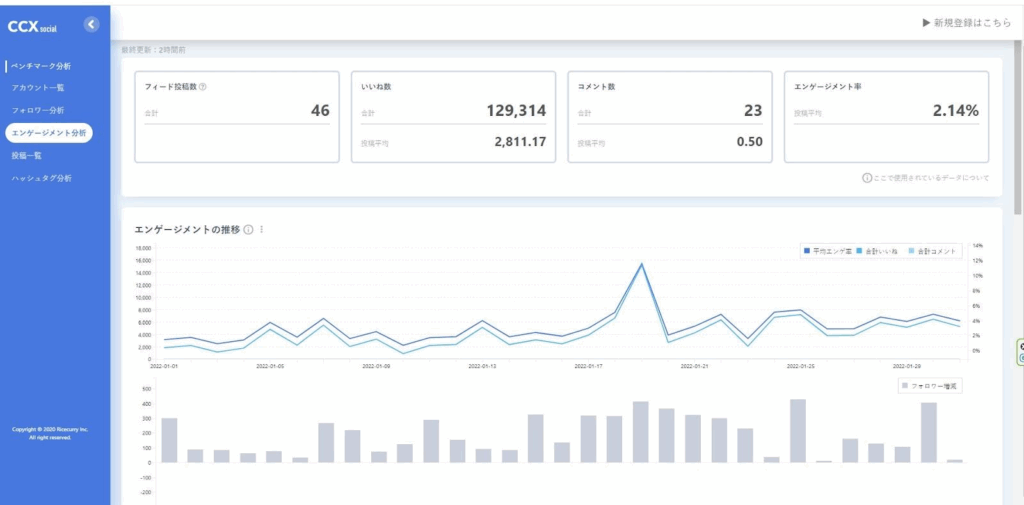1024x505 pixels.
Task: Open アカウント一覧 in the sidebar
Action: click(38, 88)
